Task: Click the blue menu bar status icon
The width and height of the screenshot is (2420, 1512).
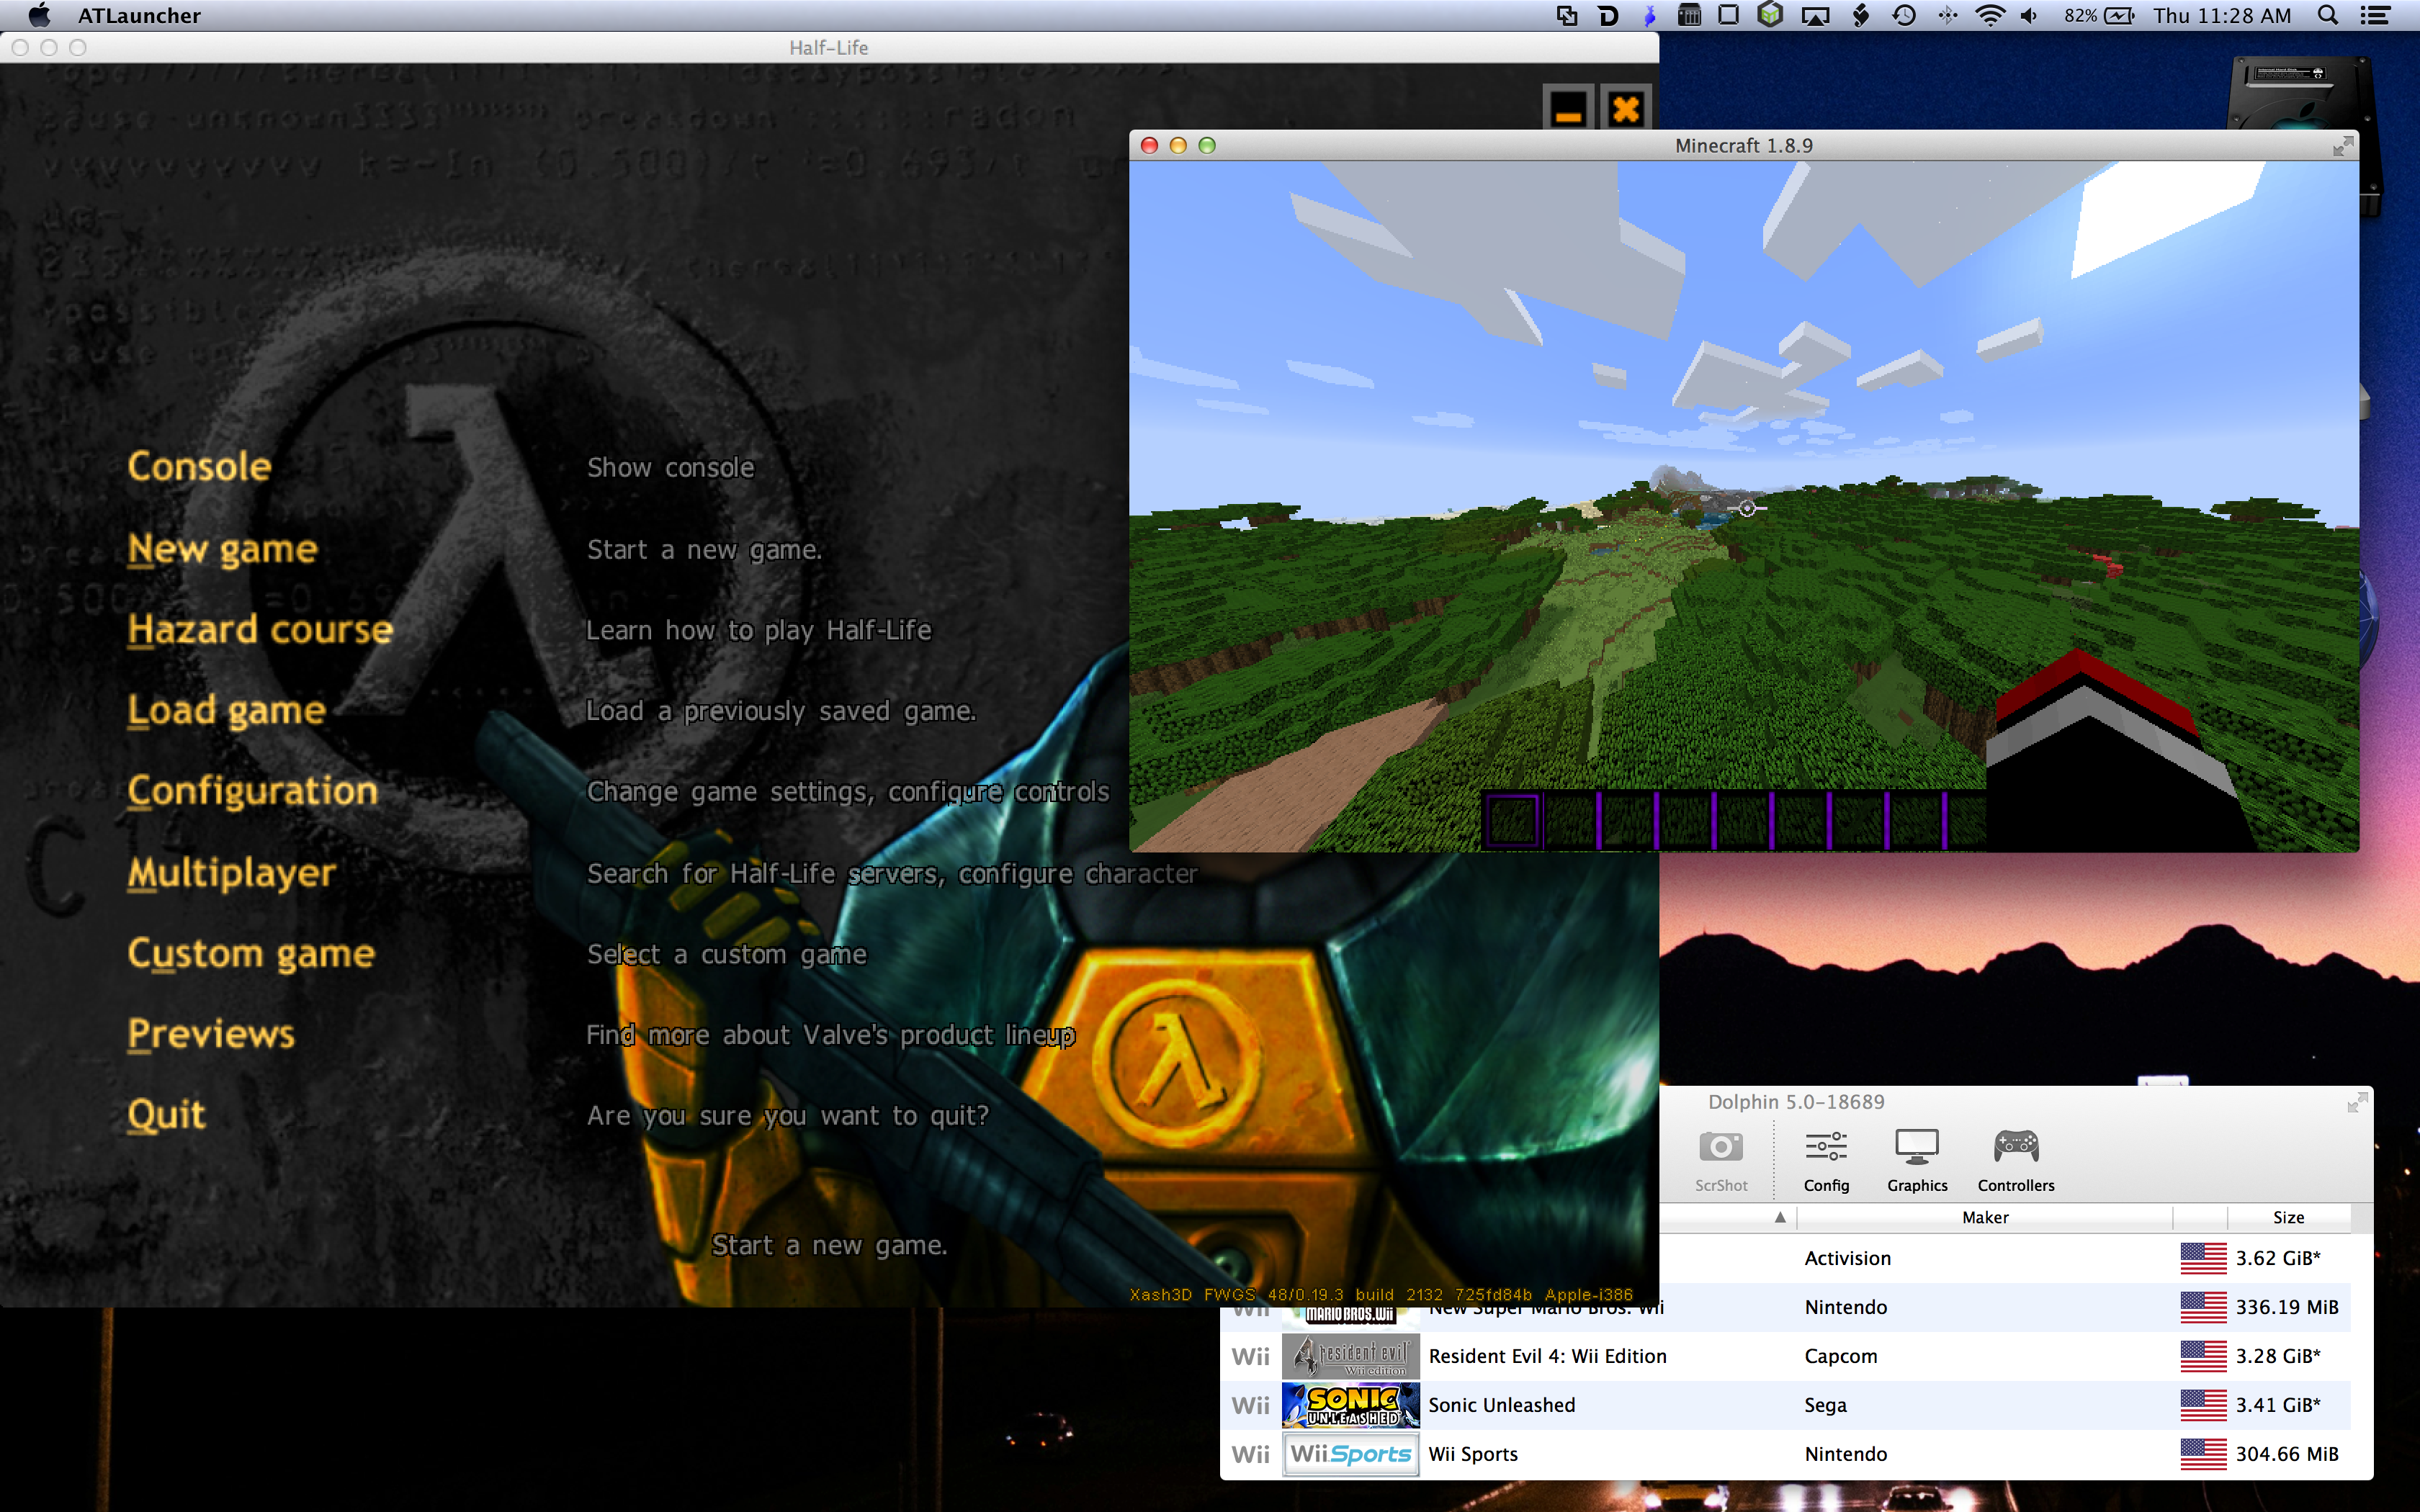Action: tap(1649, 15)
